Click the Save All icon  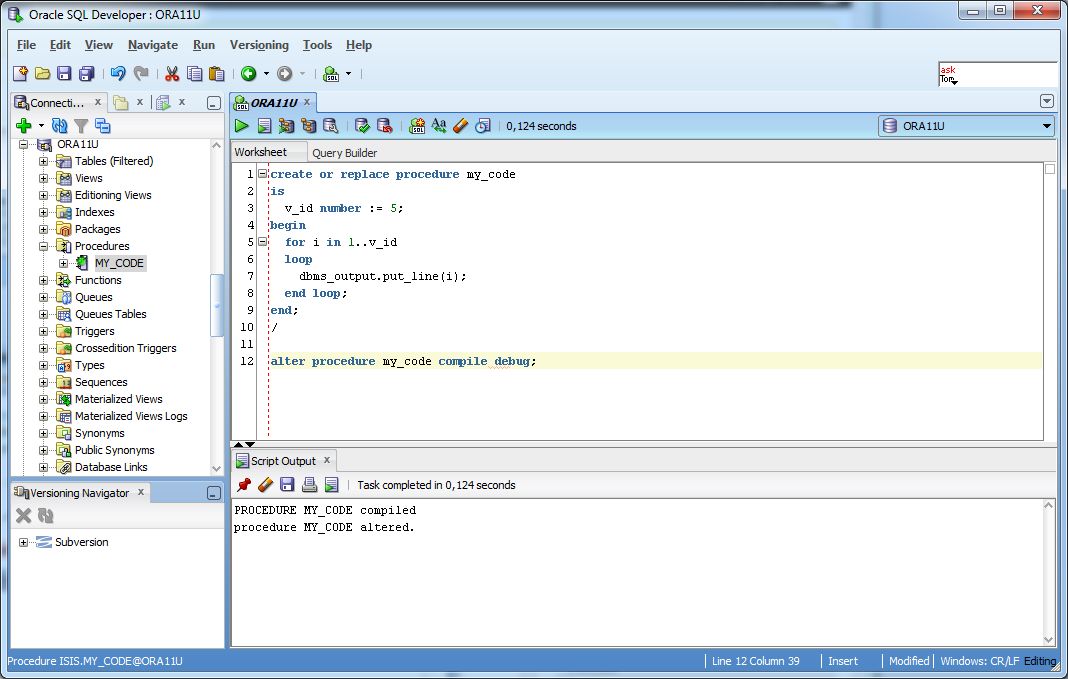(87, 74)
